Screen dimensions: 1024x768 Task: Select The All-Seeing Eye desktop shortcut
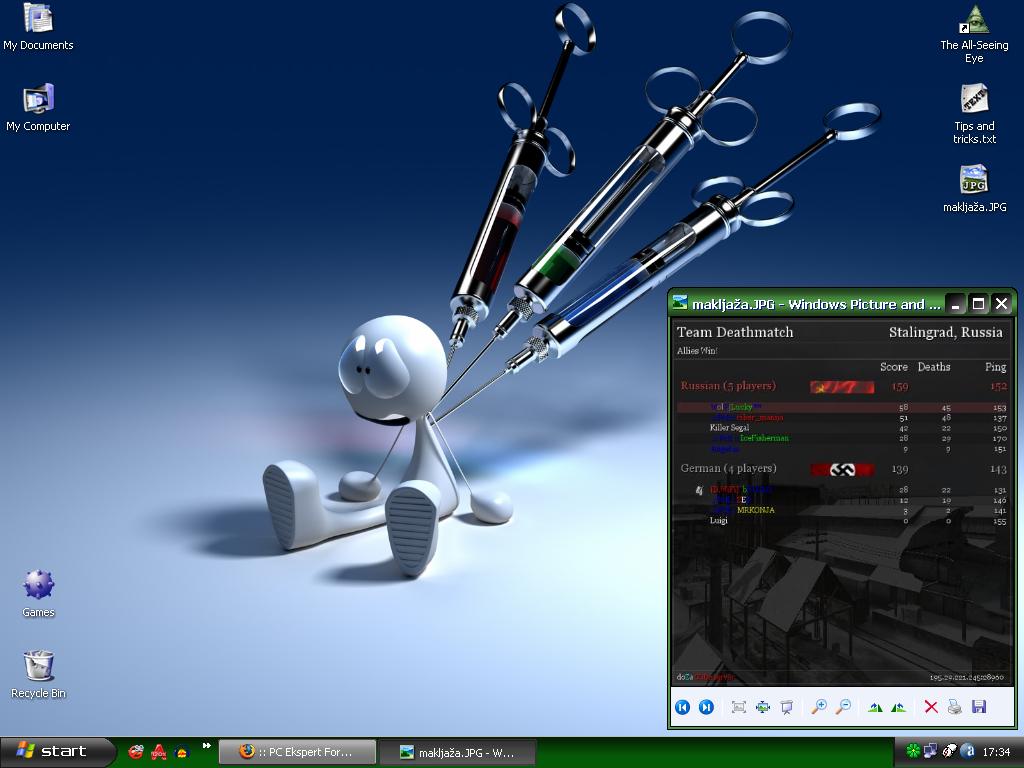pyautogui.click(x=974, y=20)
